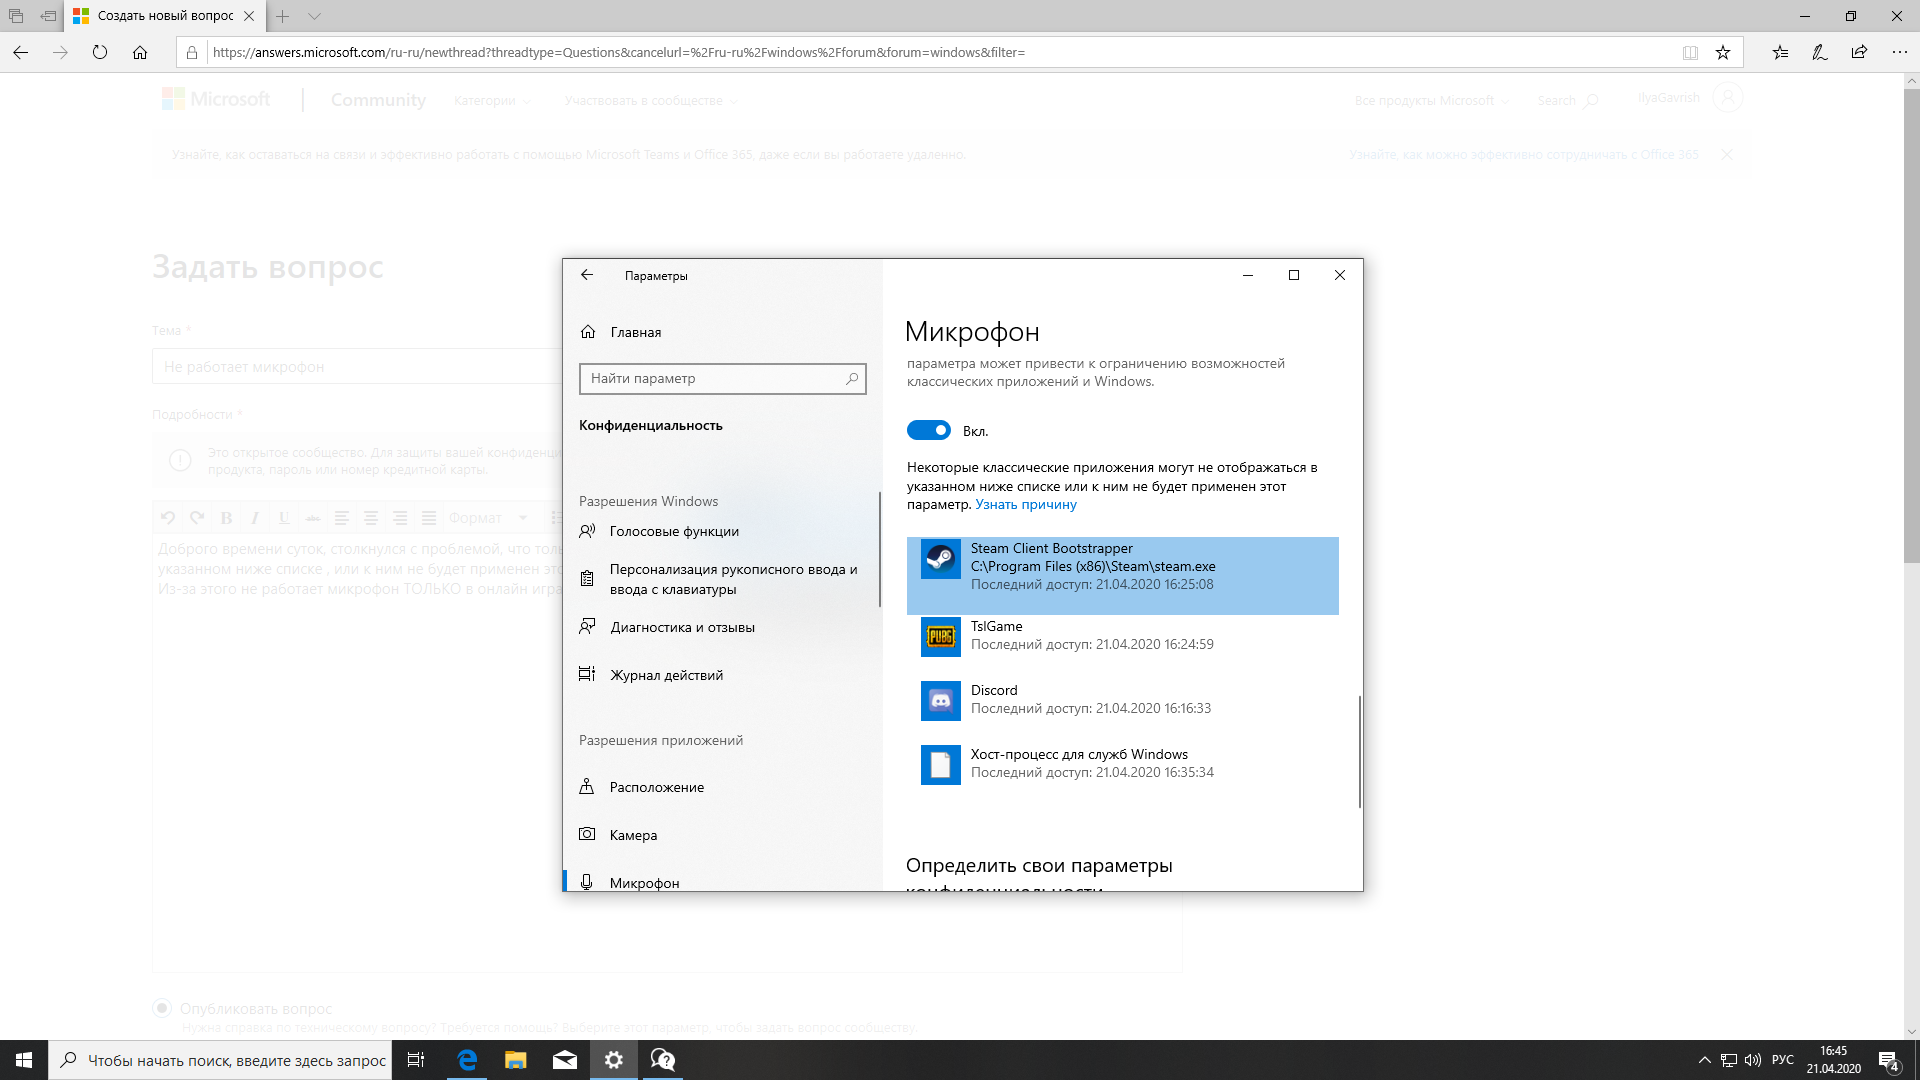Click the Найти параметр search field
Screen dimensions: 1920x1080
(723, 378)
